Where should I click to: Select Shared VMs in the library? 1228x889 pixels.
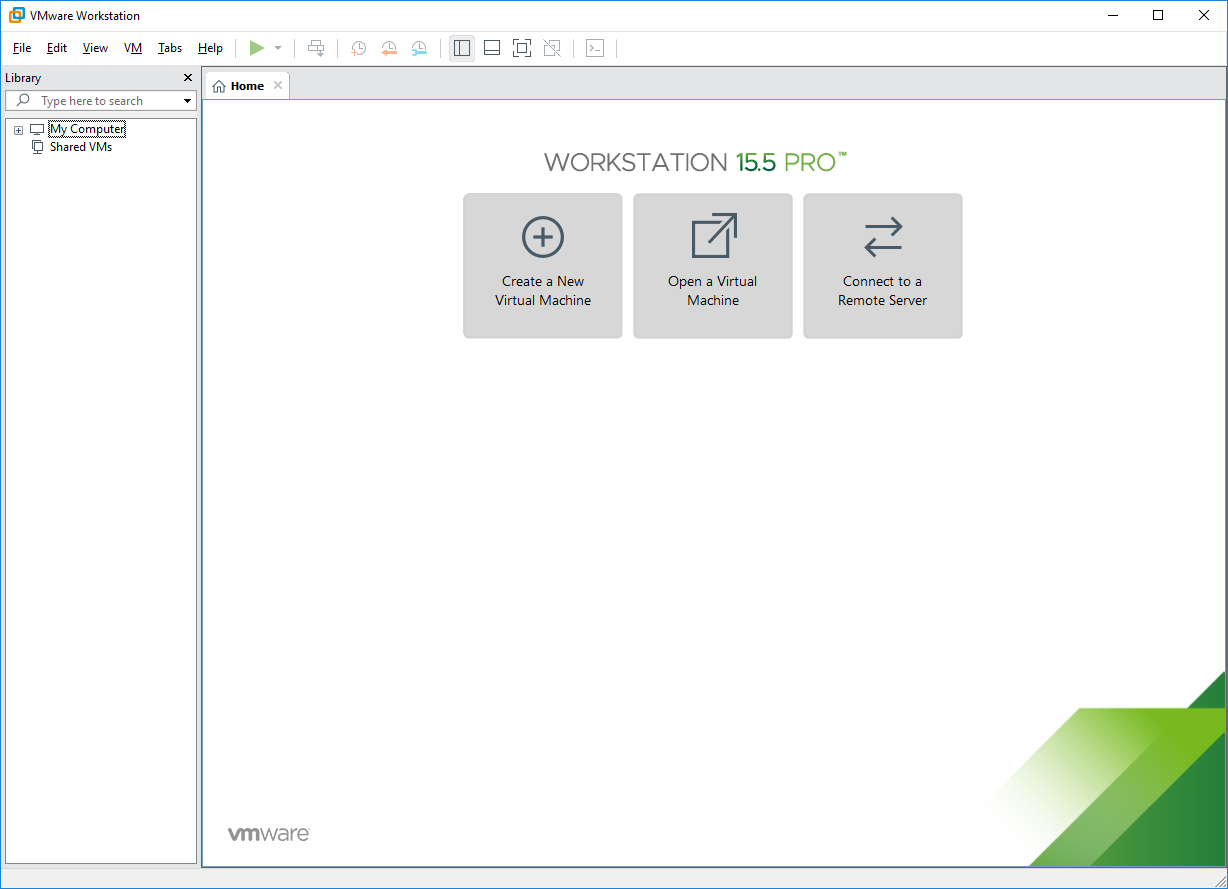pos(81,147)
